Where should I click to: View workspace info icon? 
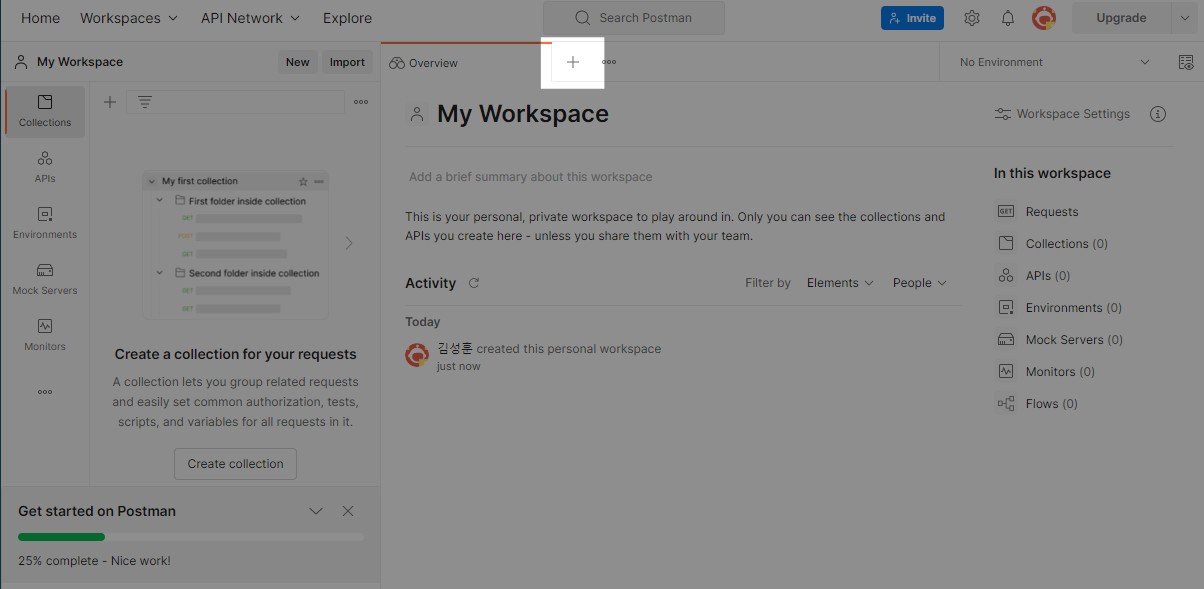click(1158, 114)
